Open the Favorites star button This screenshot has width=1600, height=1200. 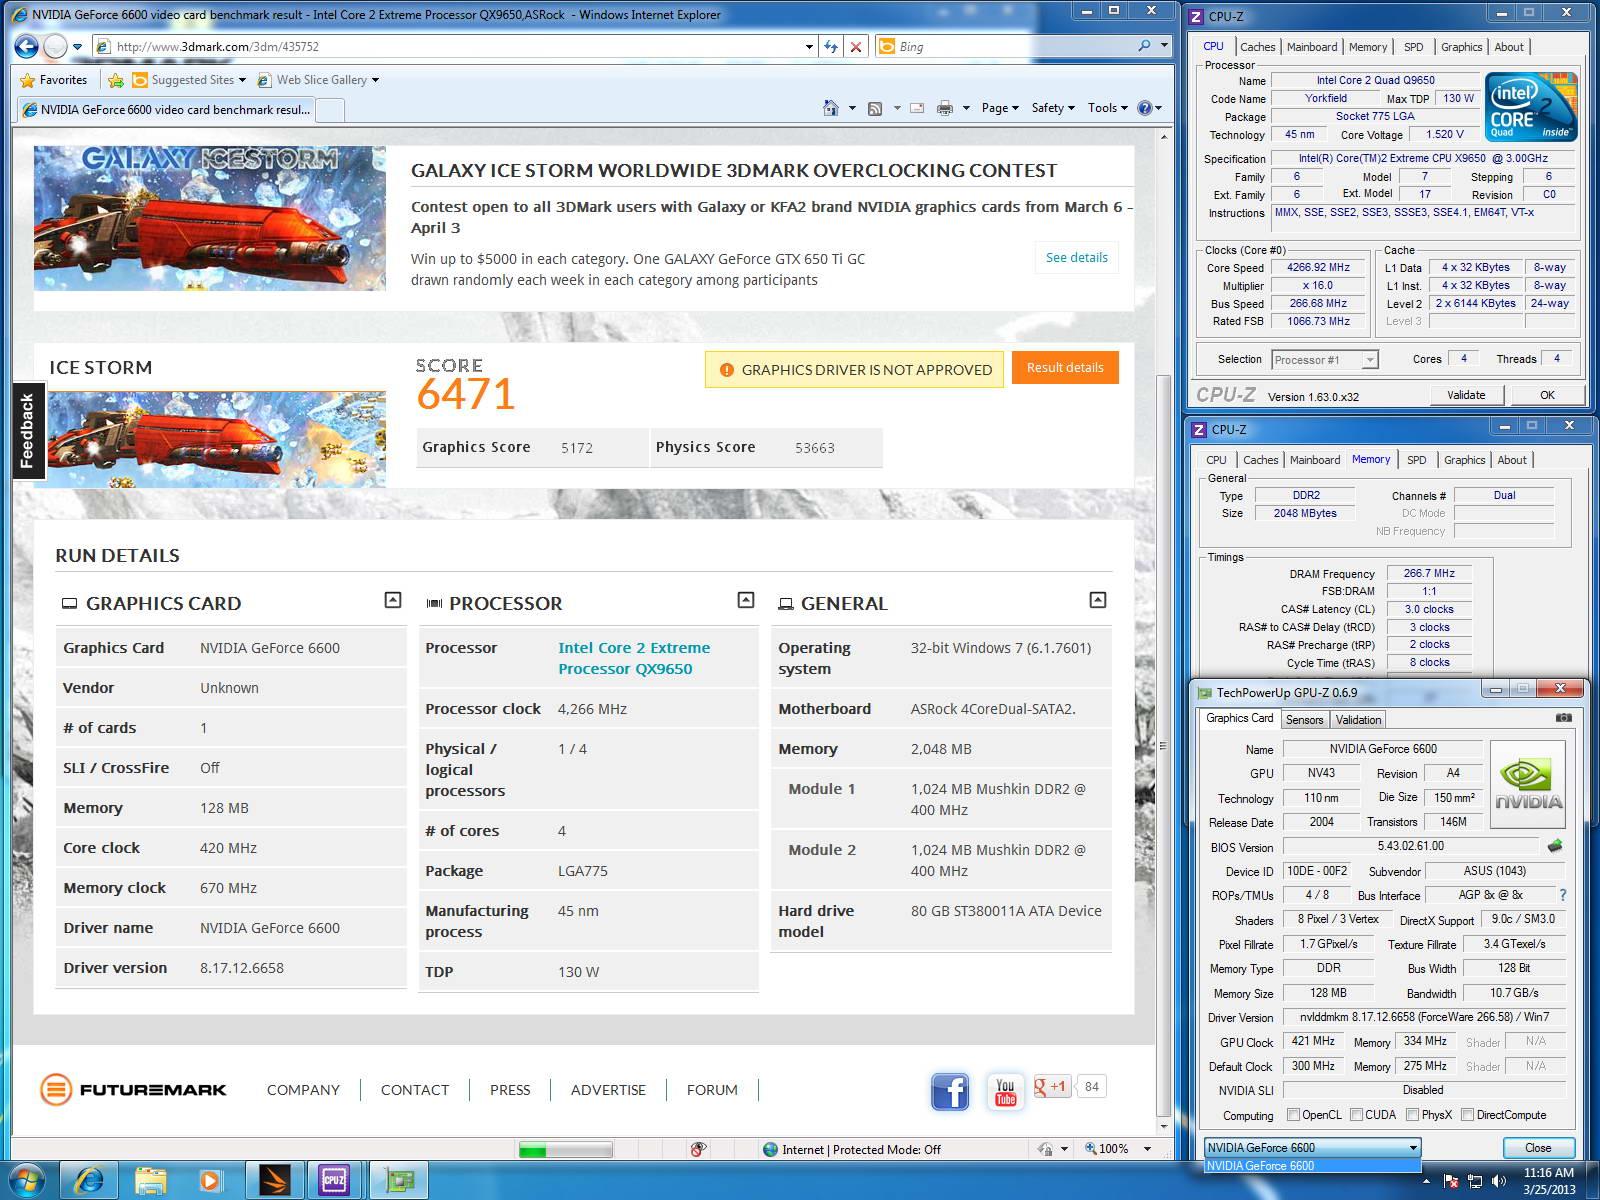pyautogui.click(x=54, y=80)
